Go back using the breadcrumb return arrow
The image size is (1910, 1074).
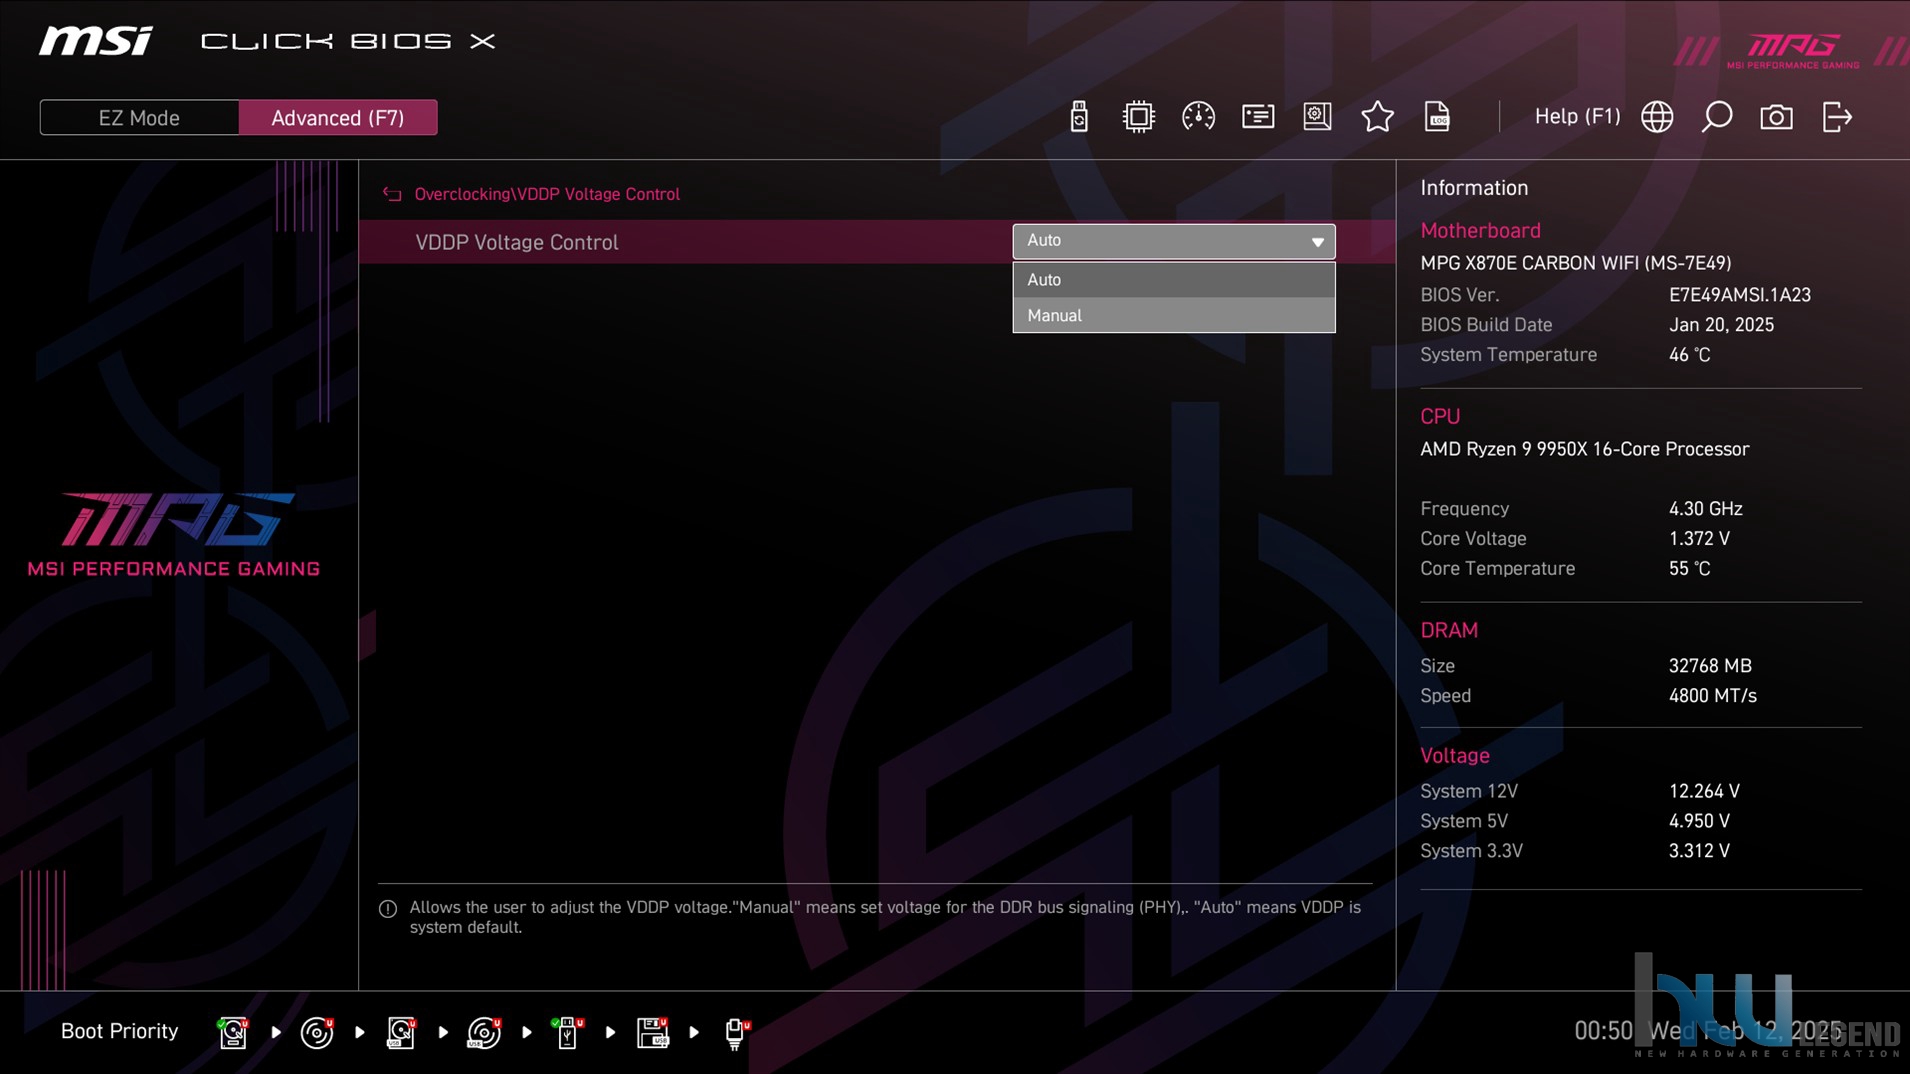[392, 194]
